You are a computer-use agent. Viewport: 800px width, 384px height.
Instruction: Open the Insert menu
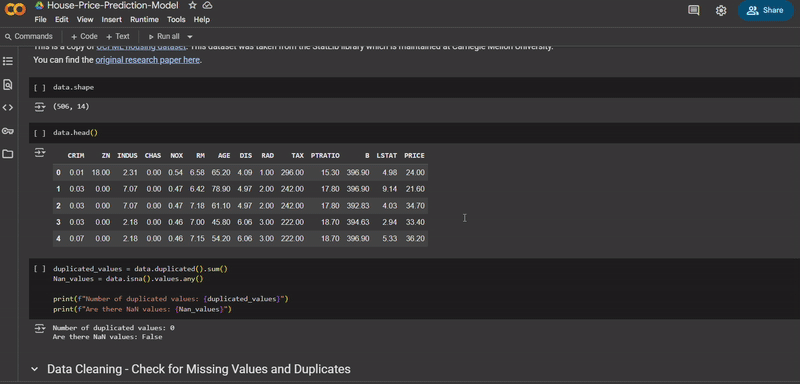[x=112, y=19]
